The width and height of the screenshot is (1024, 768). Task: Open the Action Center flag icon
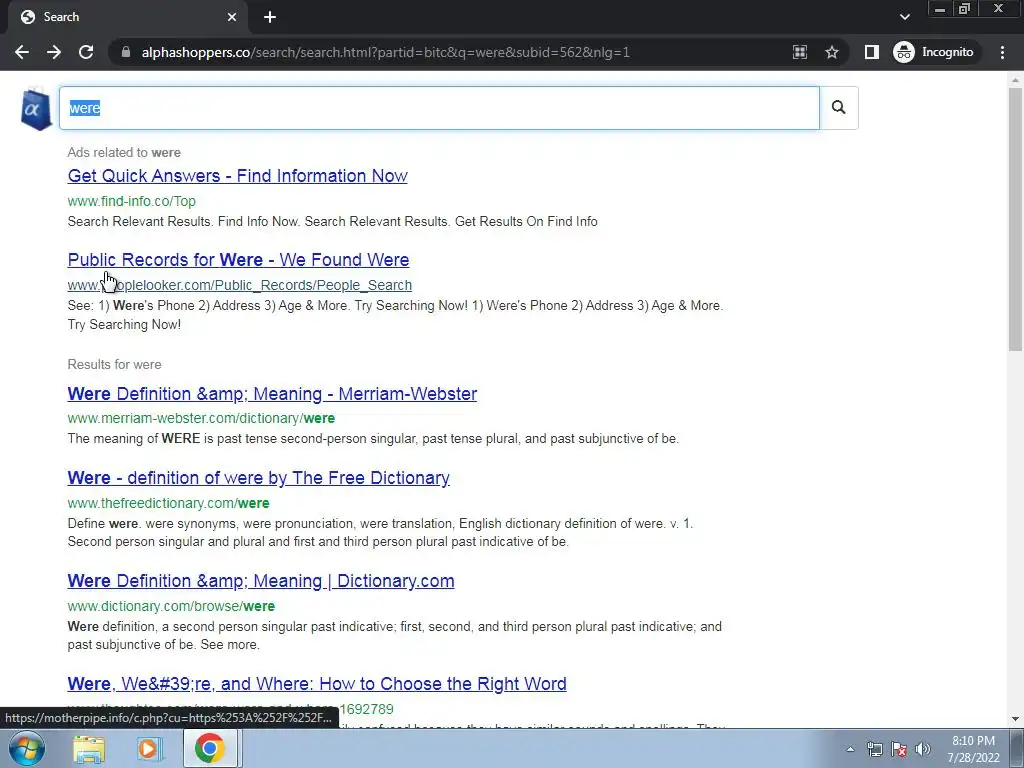(899, 749)
